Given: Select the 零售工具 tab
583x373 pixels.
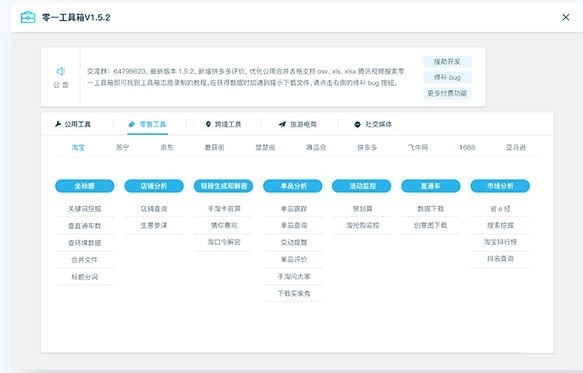Looking at the screenshot, I should pos(148,124).
